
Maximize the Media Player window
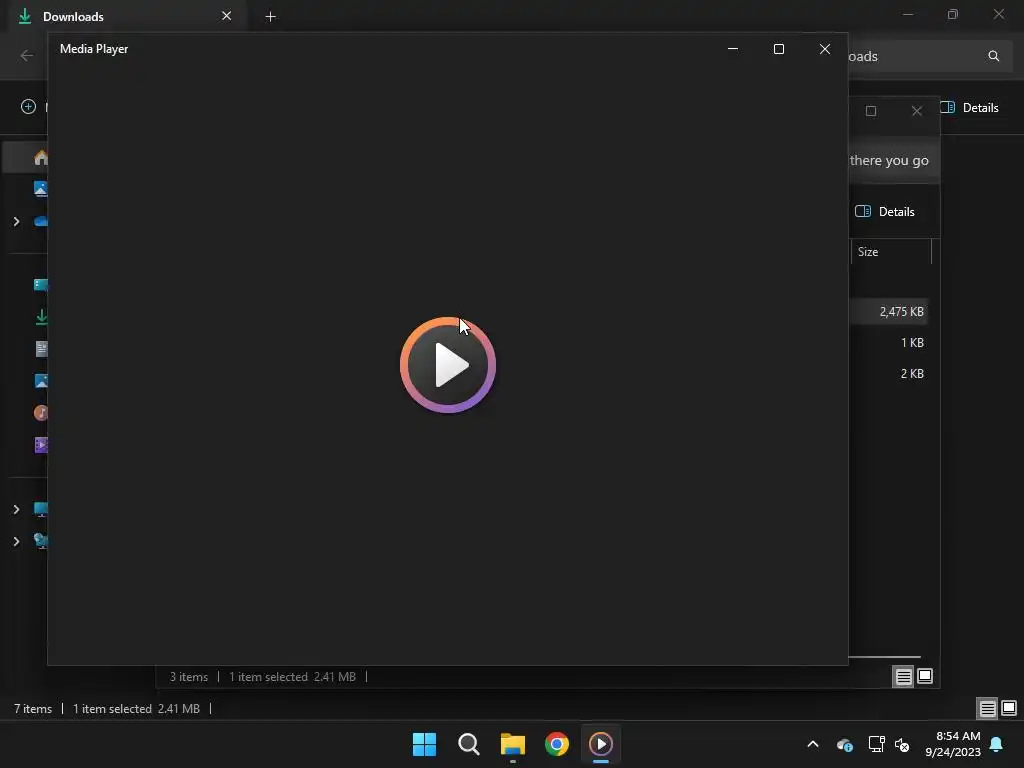(778, 49)
